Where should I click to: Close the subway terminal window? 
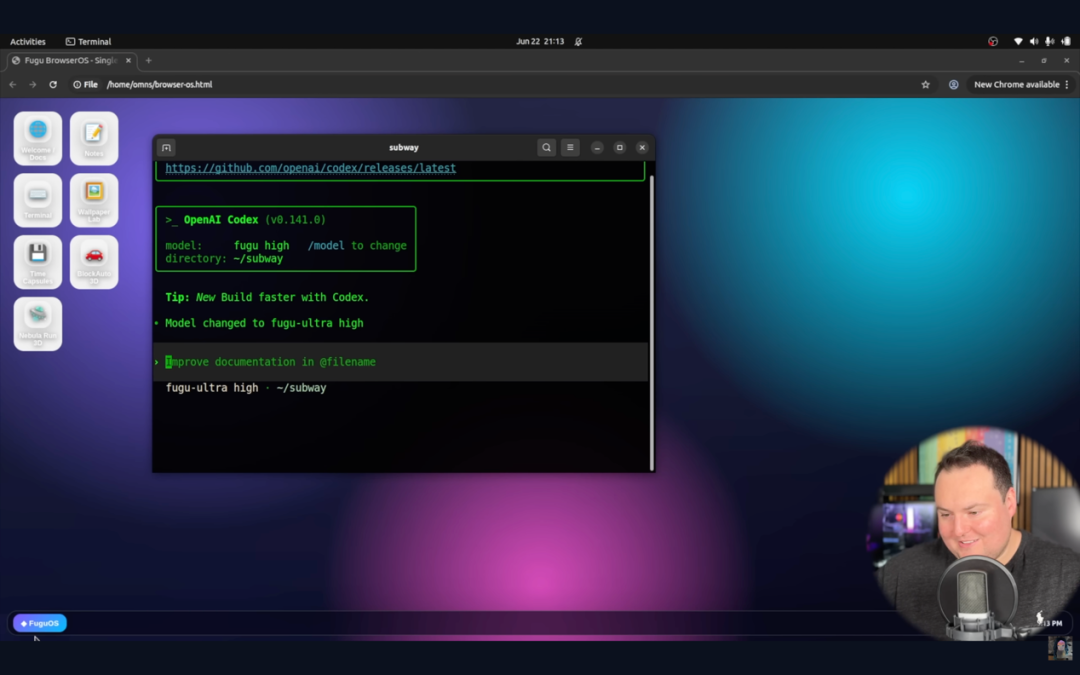pos(642,147)
